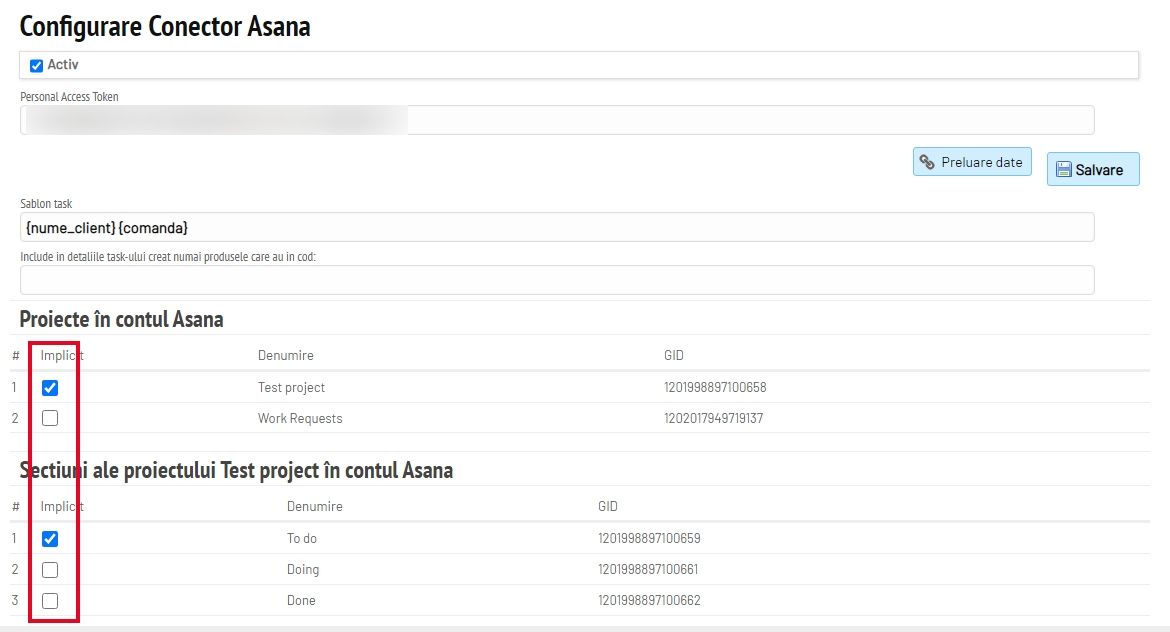The width and height of the screenshot is (1170, 632).
Task: Uncheck Implicit for To do section
Action: click(x=50, y=539)
